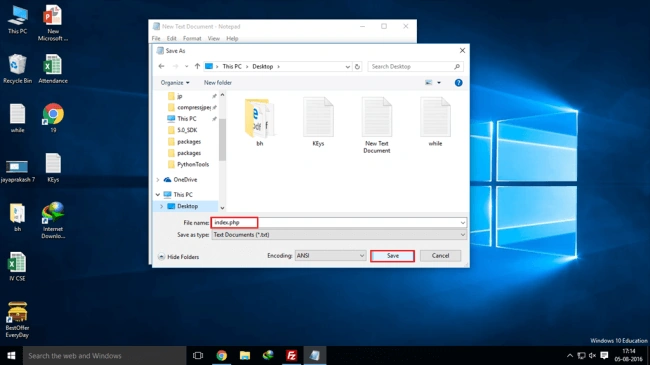Image resolution: width=650 pixels, height=365 pixels.
Task: Open the Encoding ANSI dropdown
Action: pyautogui.click(x=330, y=256)
